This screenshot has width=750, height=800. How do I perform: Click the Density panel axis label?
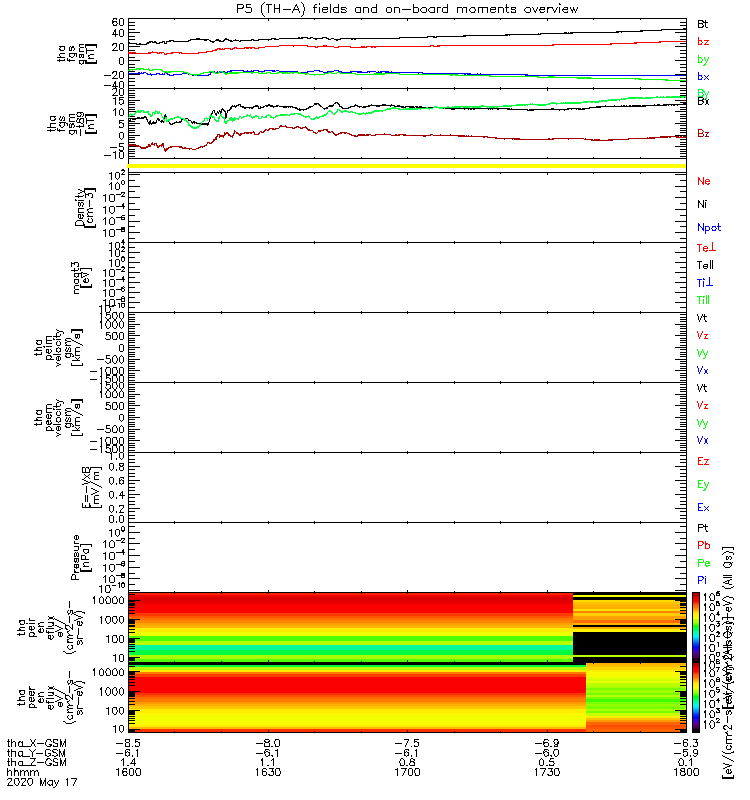click(x=84, y=208)
